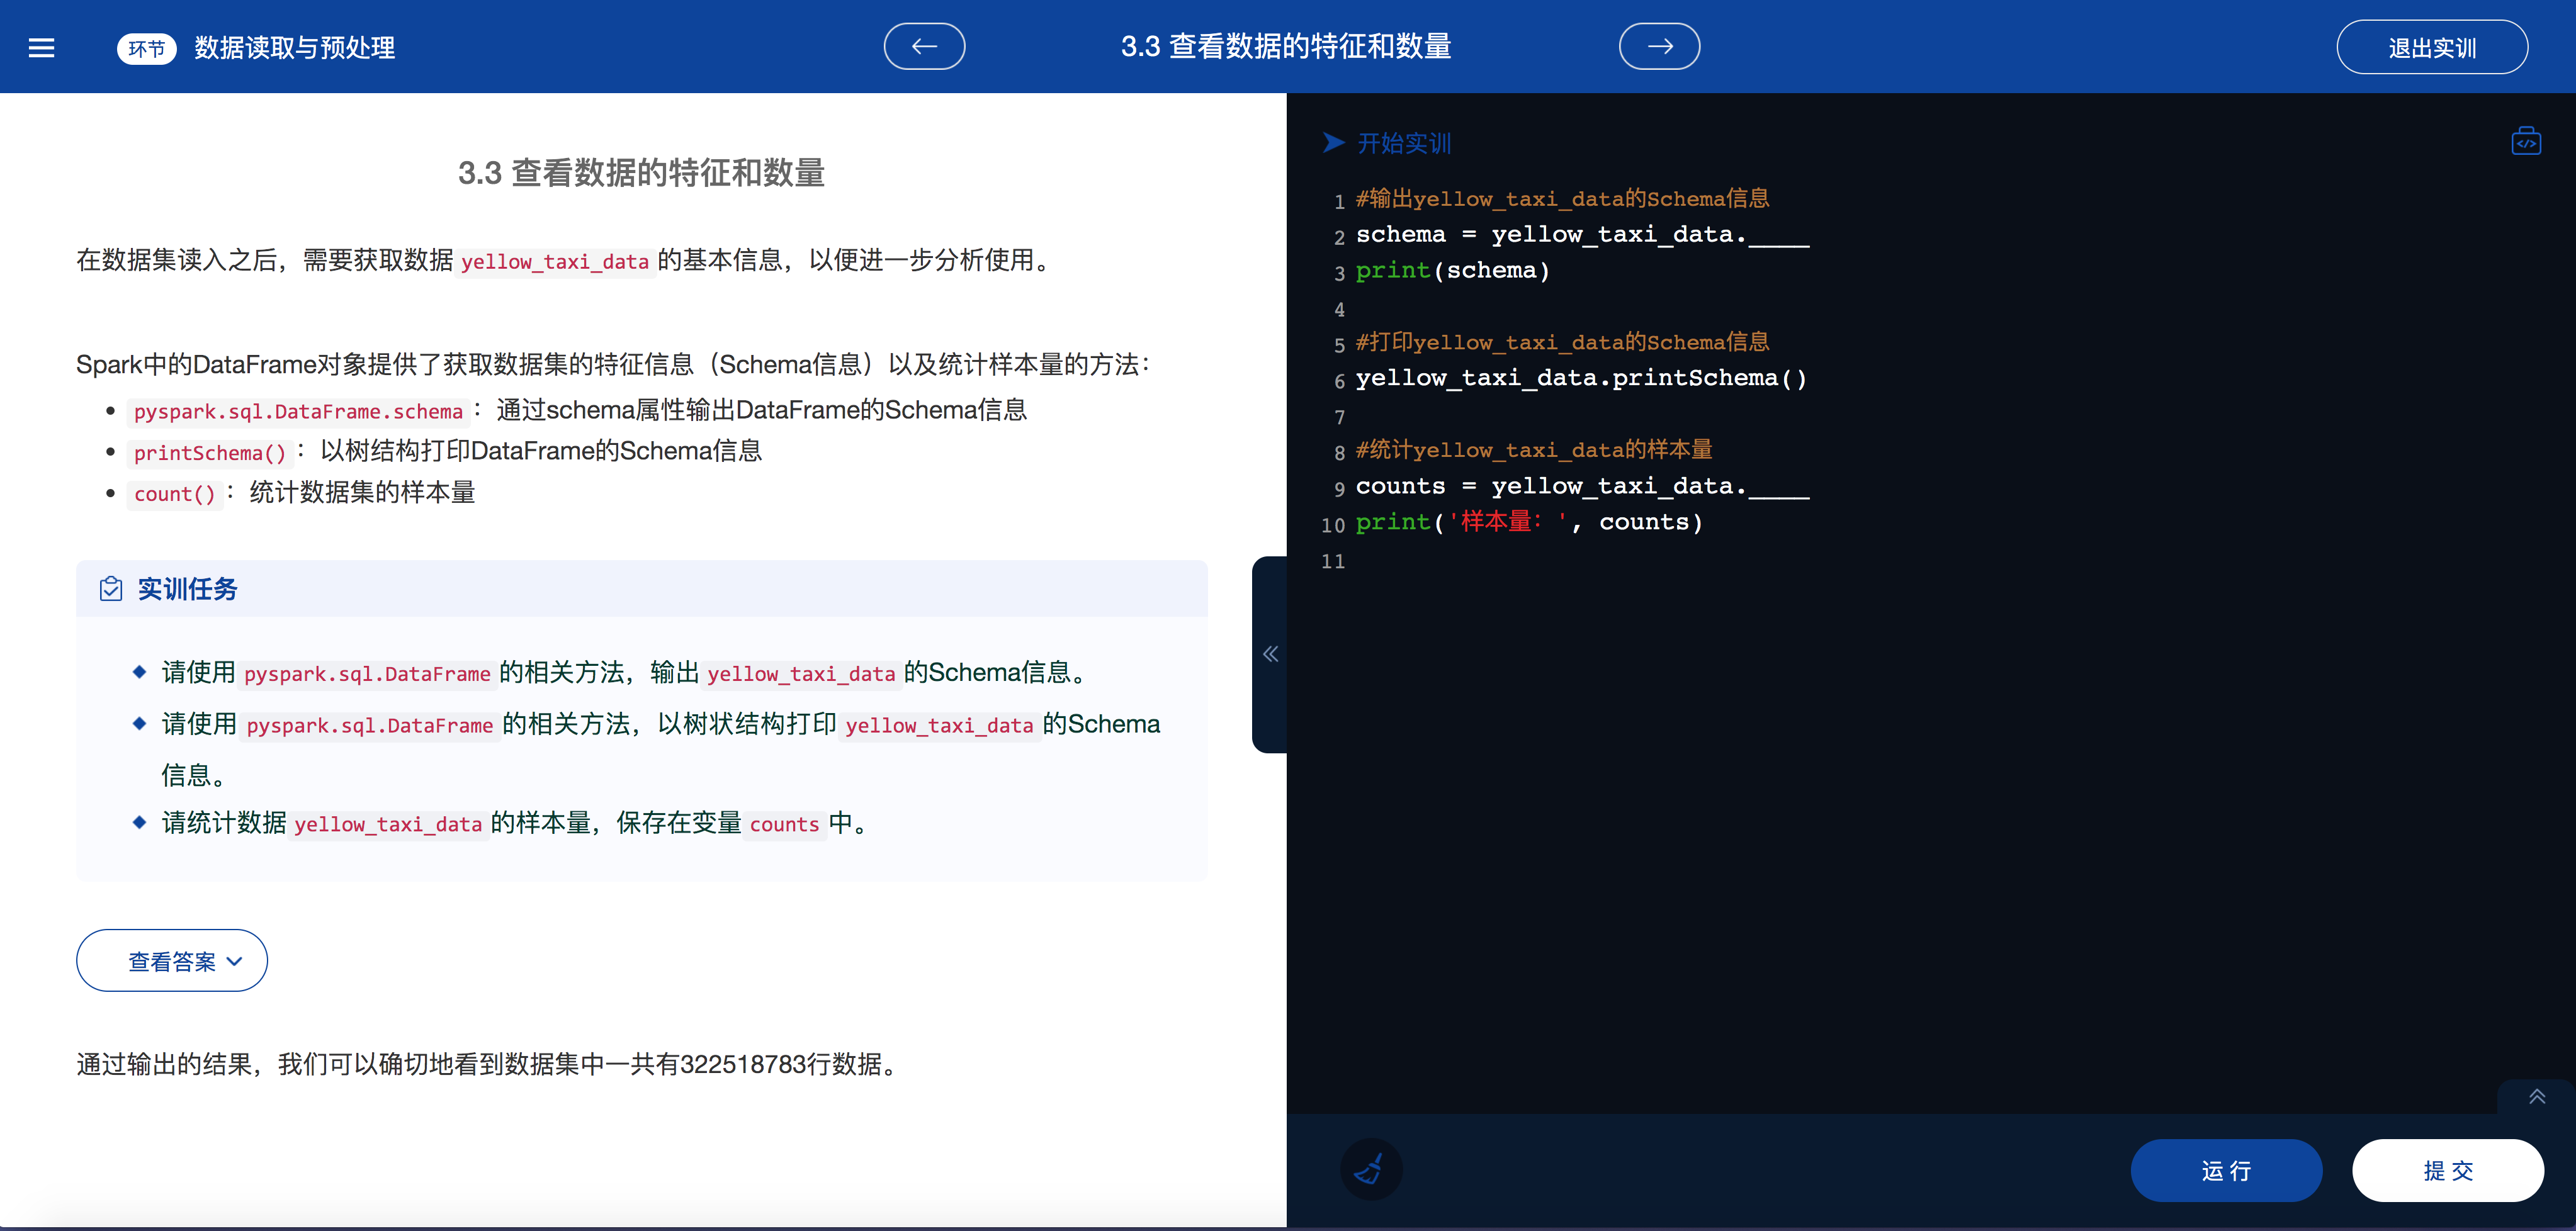This screenshot has width=2576, height=1231.
Task: Expand the 查看答案 dropdown
Action: tap(172, 961)
